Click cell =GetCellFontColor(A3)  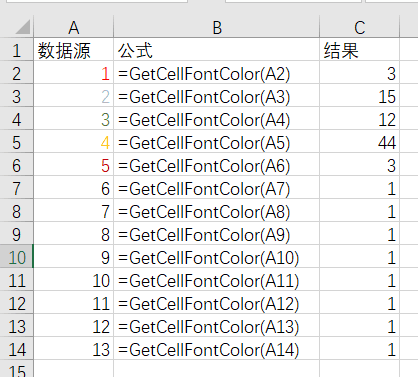(x=217, y=96)
